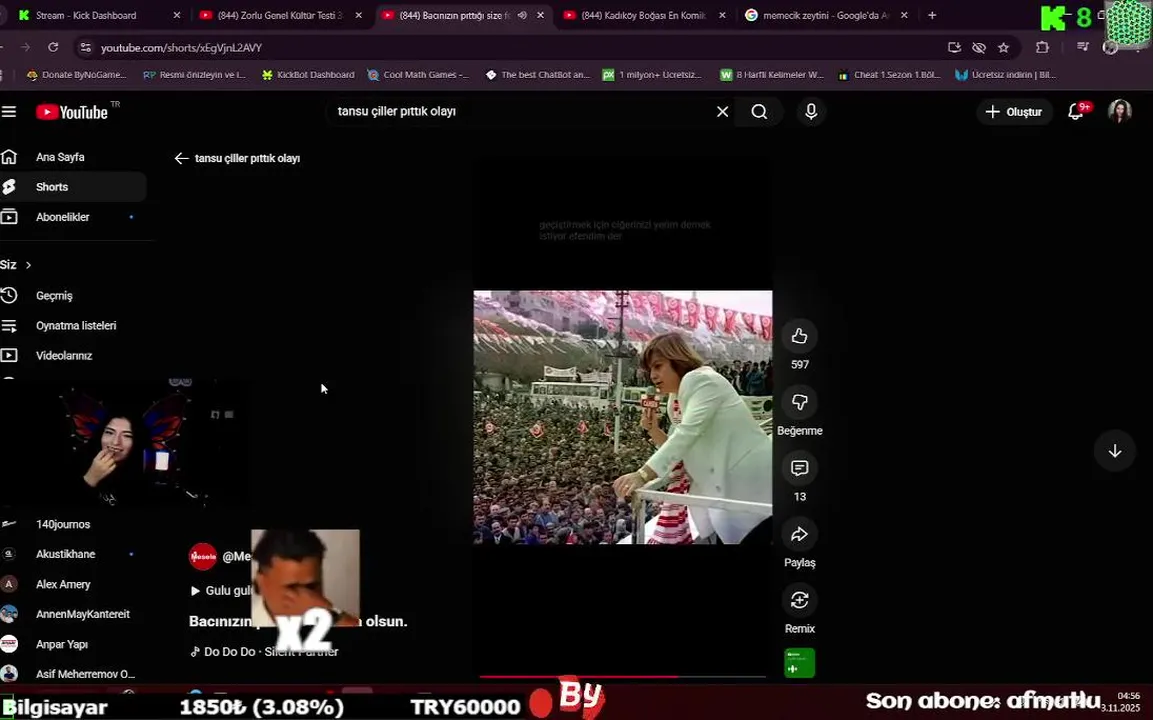This screenshot has height=720, width=1153.
Task: Seek on the short's red progress bar
Action: (x=622, y=677)
